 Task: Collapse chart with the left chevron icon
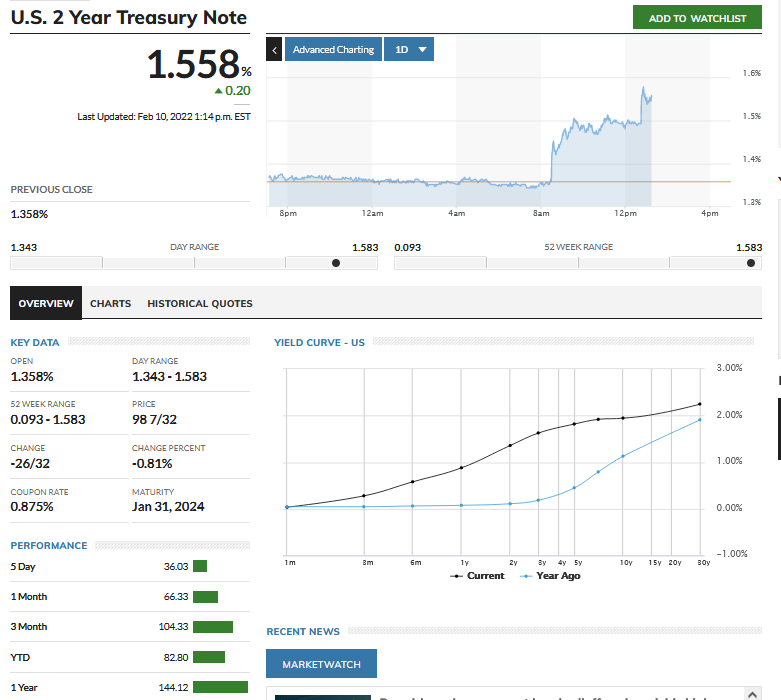(274, 49)
